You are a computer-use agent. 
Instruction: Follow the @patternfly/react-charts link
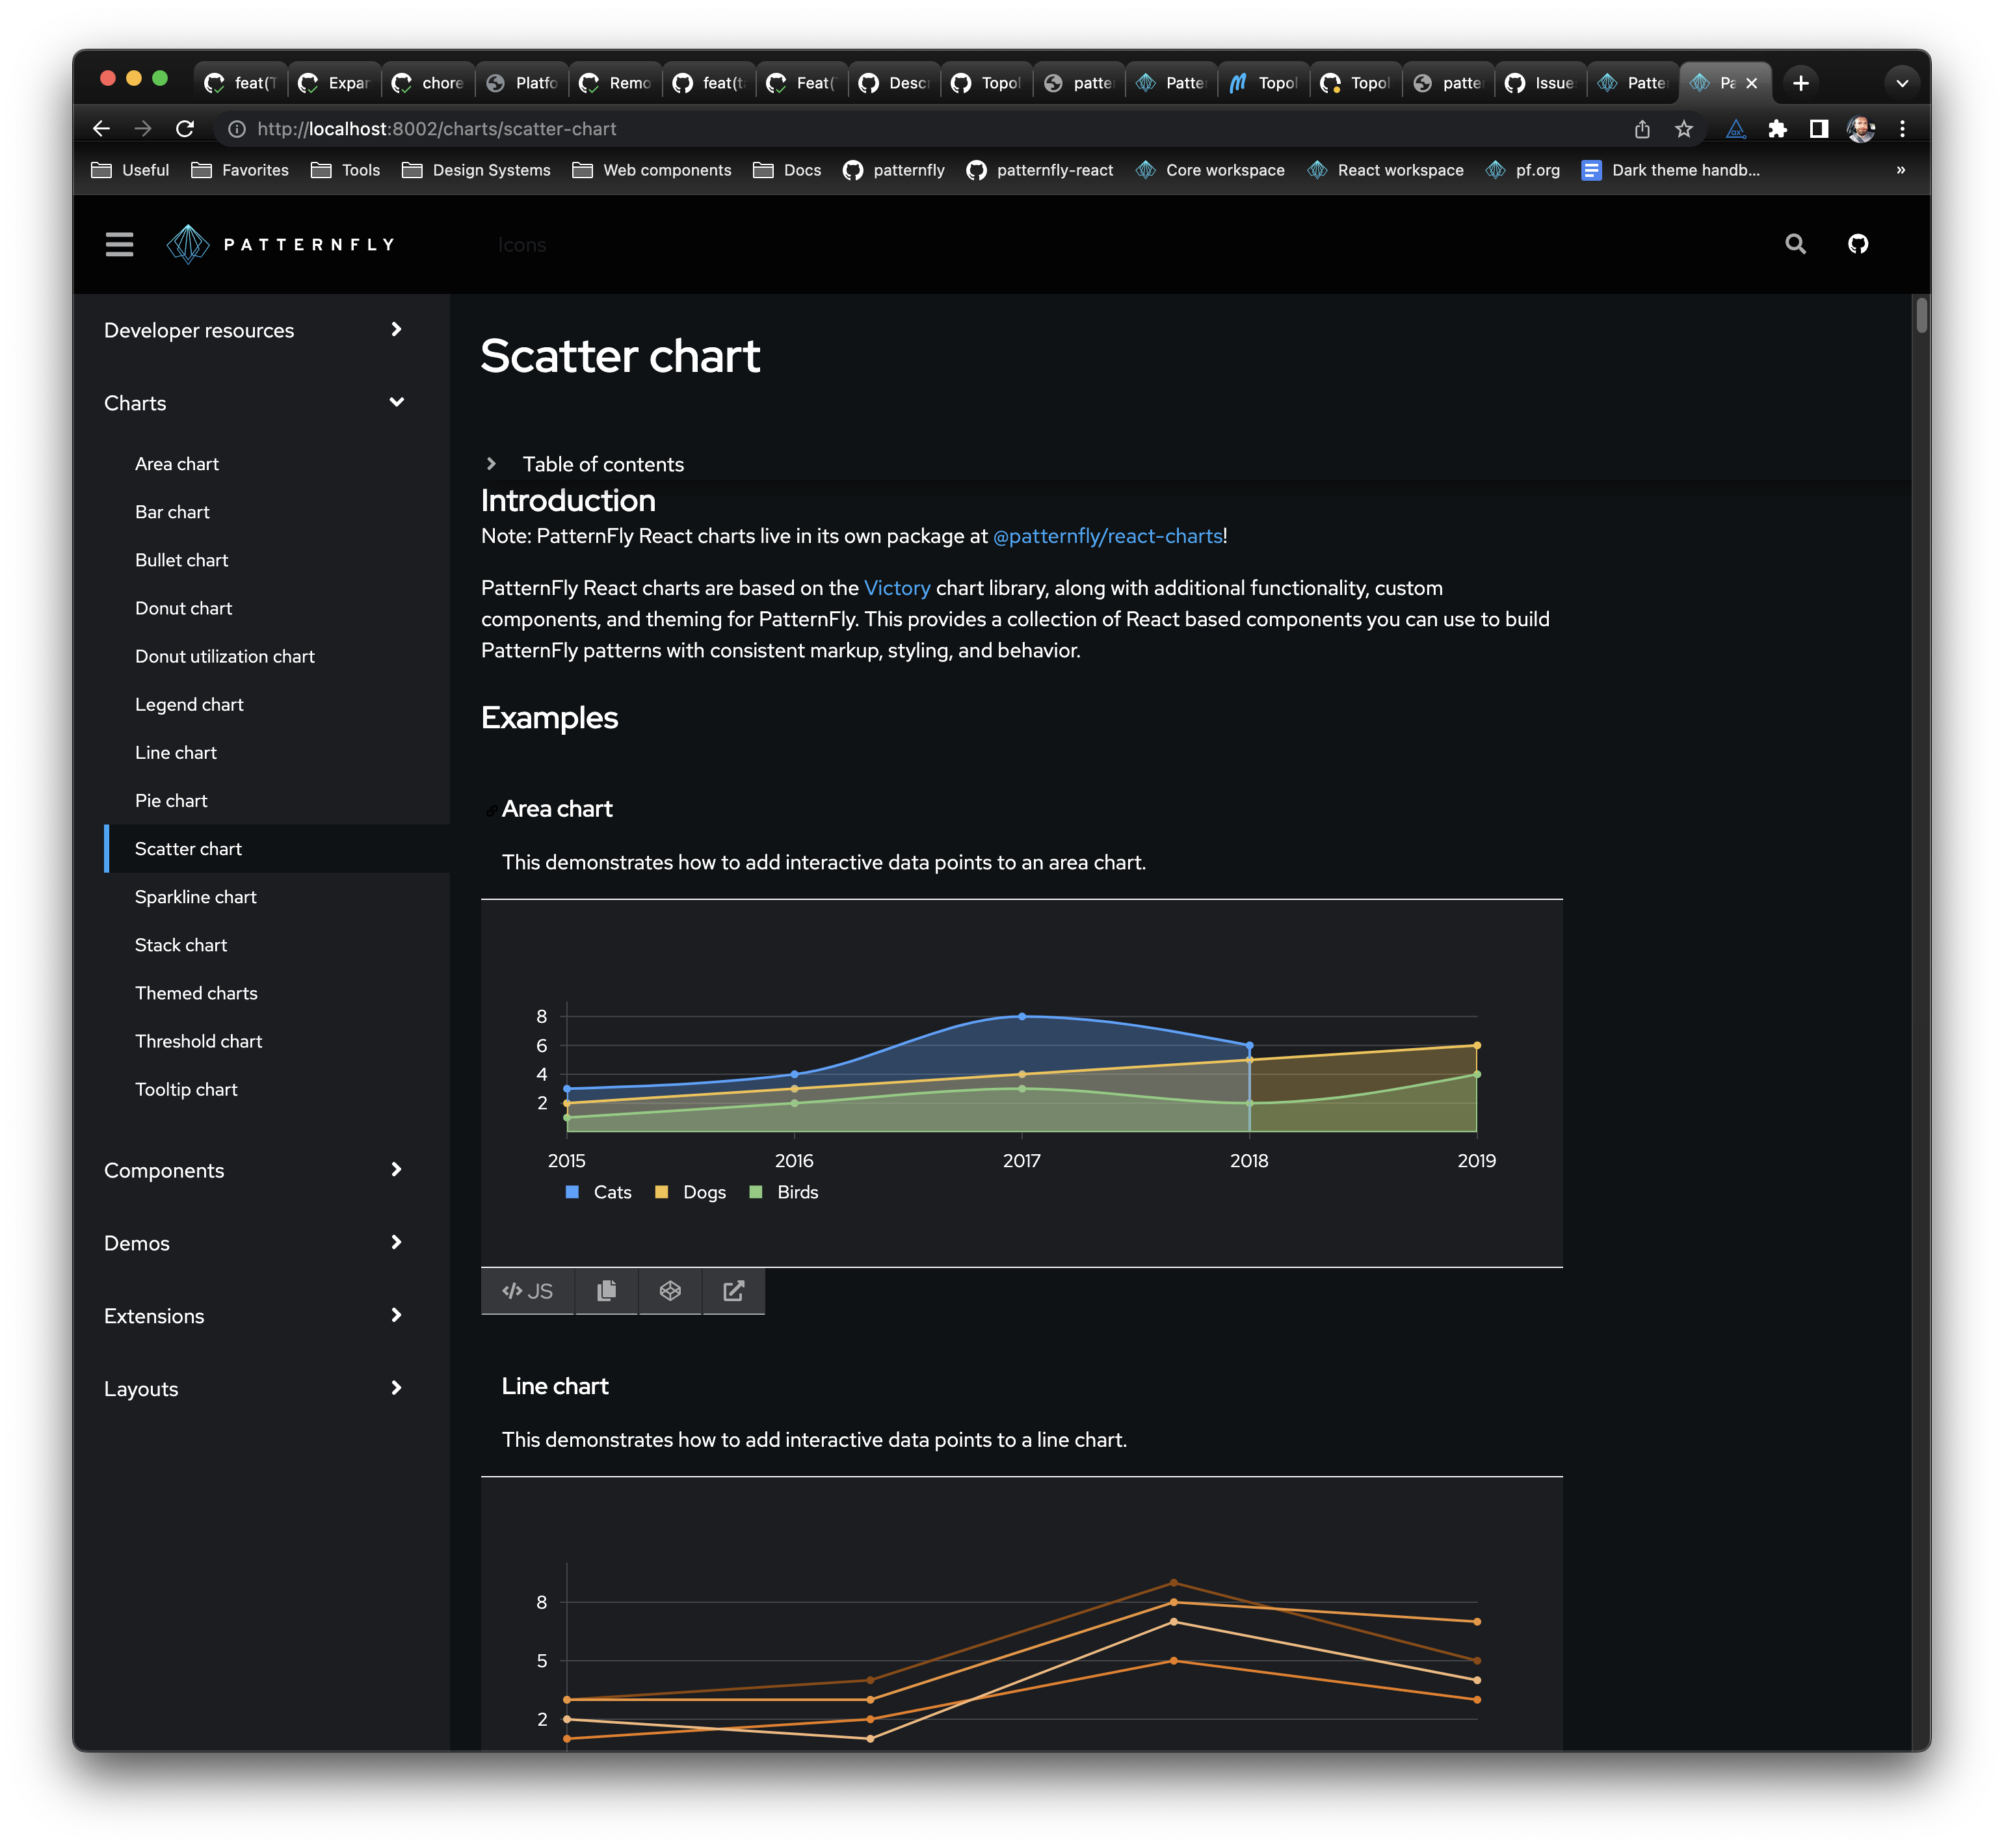click(1107, 536)
